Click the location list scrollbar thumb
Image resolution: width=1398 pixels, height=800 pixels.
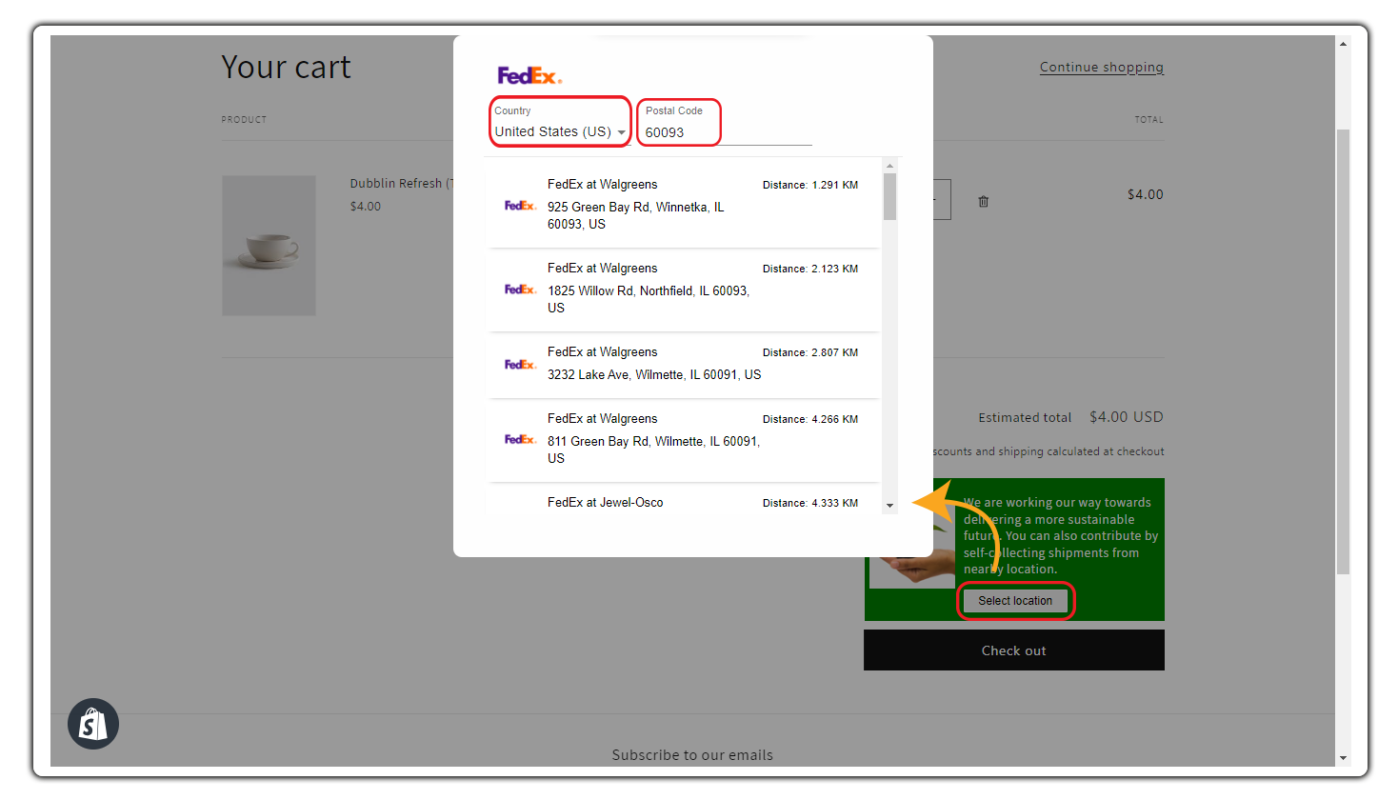tap(890, 196)
